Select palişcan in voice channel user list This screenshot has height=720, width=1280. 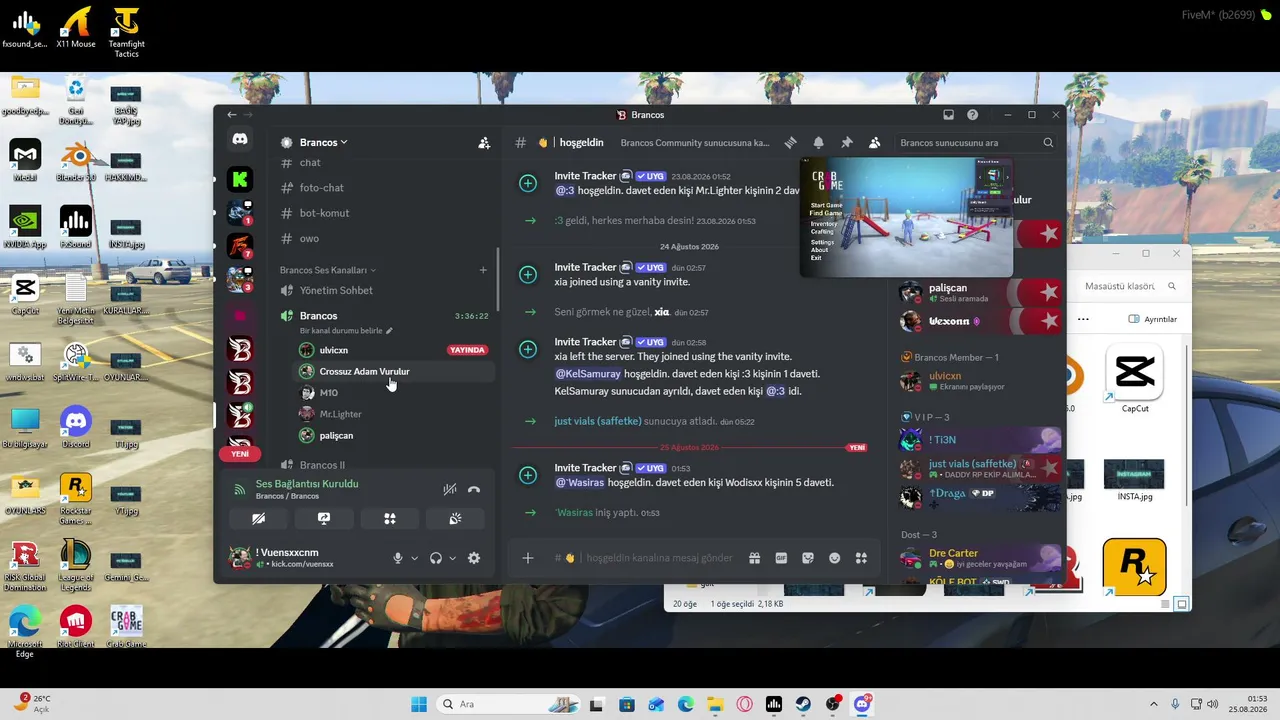(x=396, y=436)
